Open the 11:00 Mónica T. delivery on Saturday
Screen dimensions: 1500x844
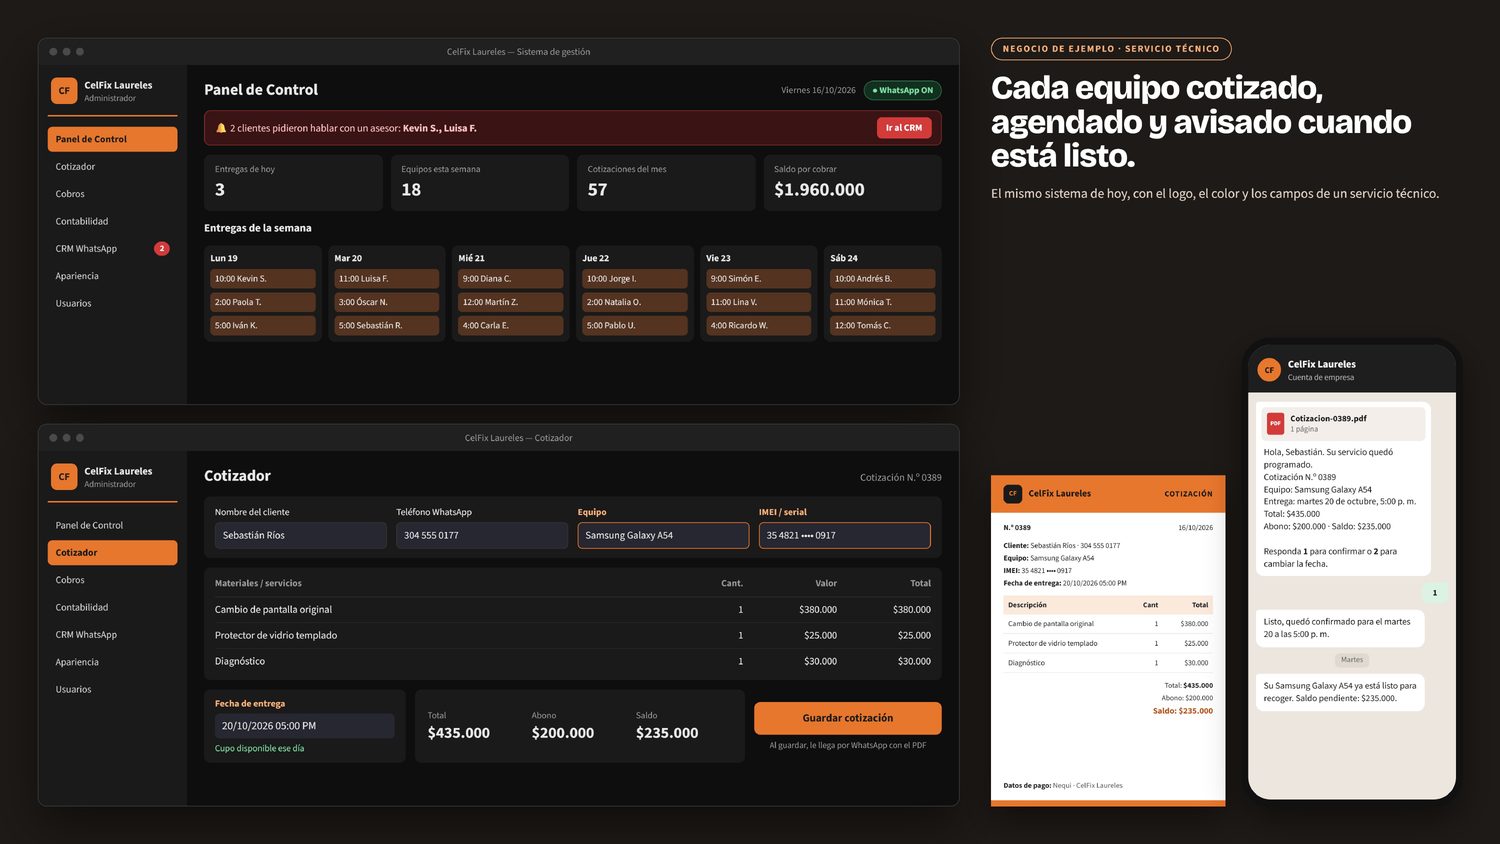click(883, 302)
